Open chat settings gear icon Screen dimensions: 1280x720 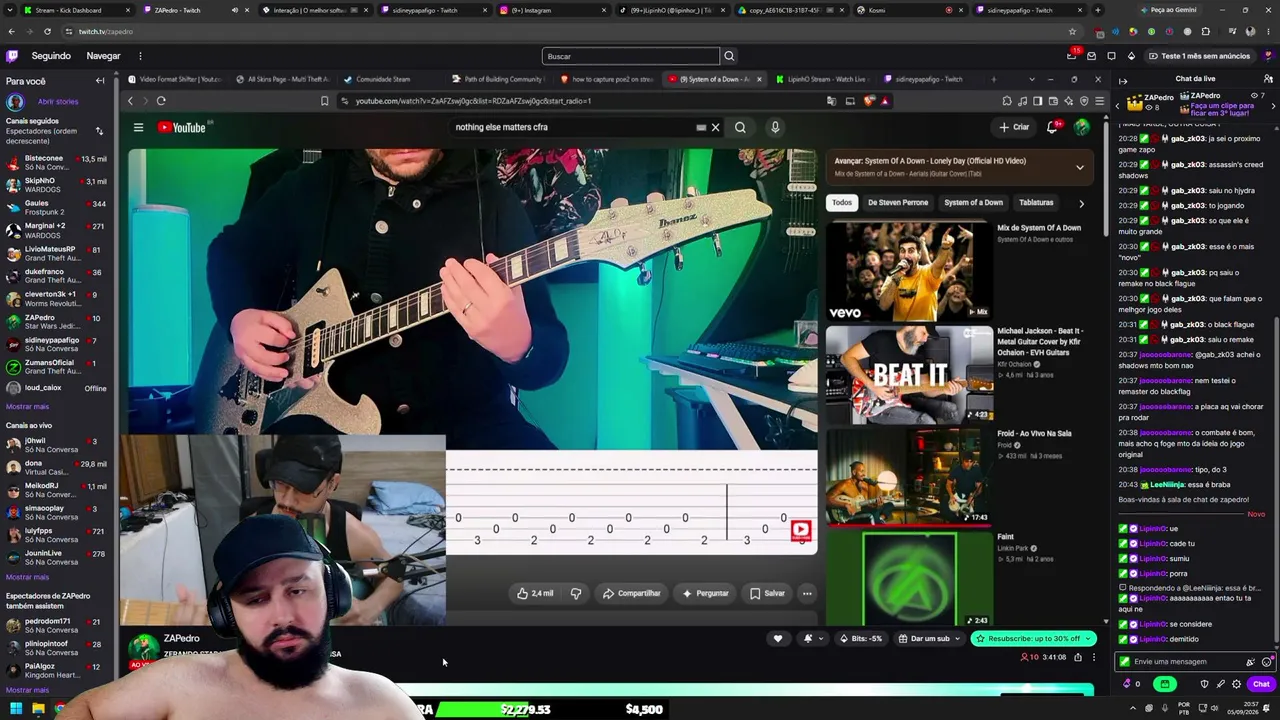click(x=1236, y=684)
